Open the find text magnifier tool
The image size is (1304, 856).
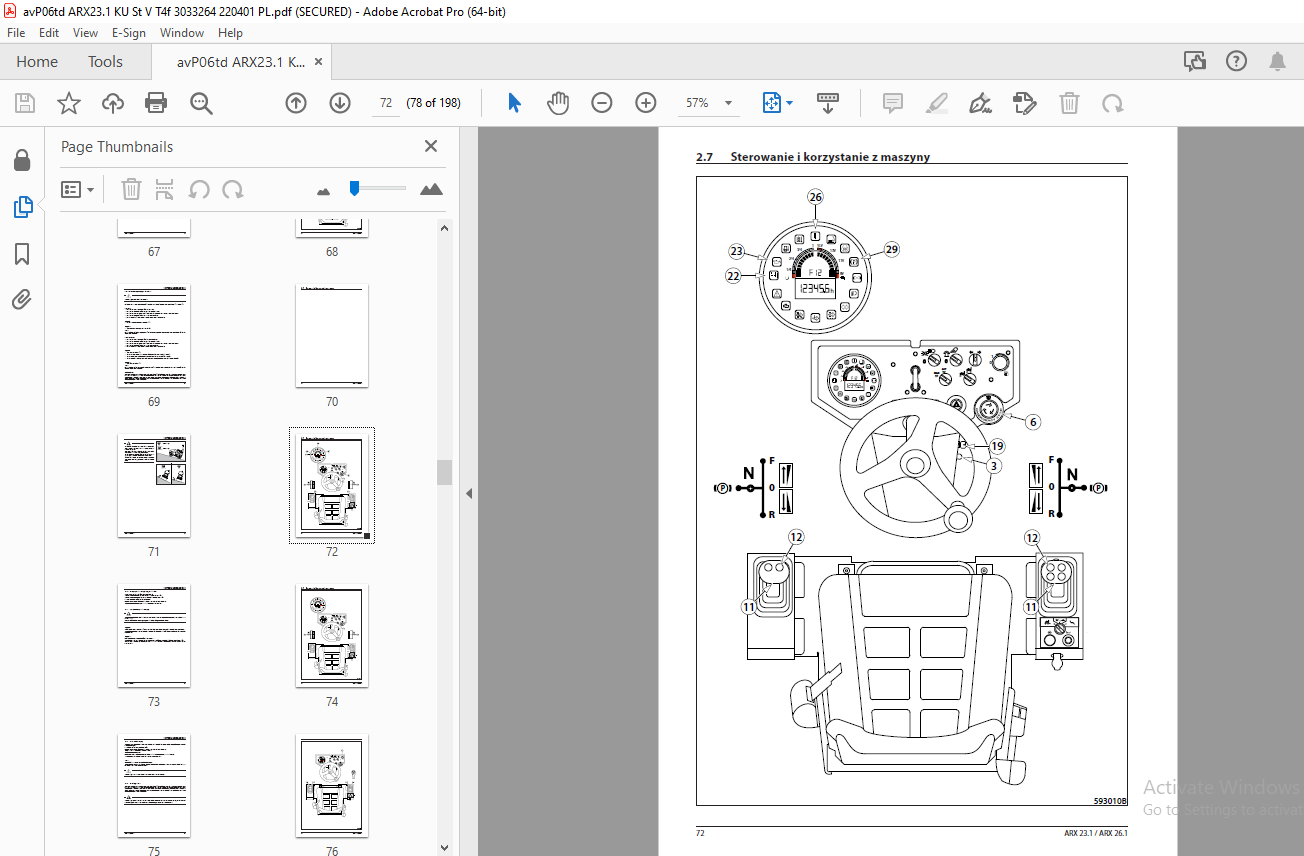(x=202, y=103)
